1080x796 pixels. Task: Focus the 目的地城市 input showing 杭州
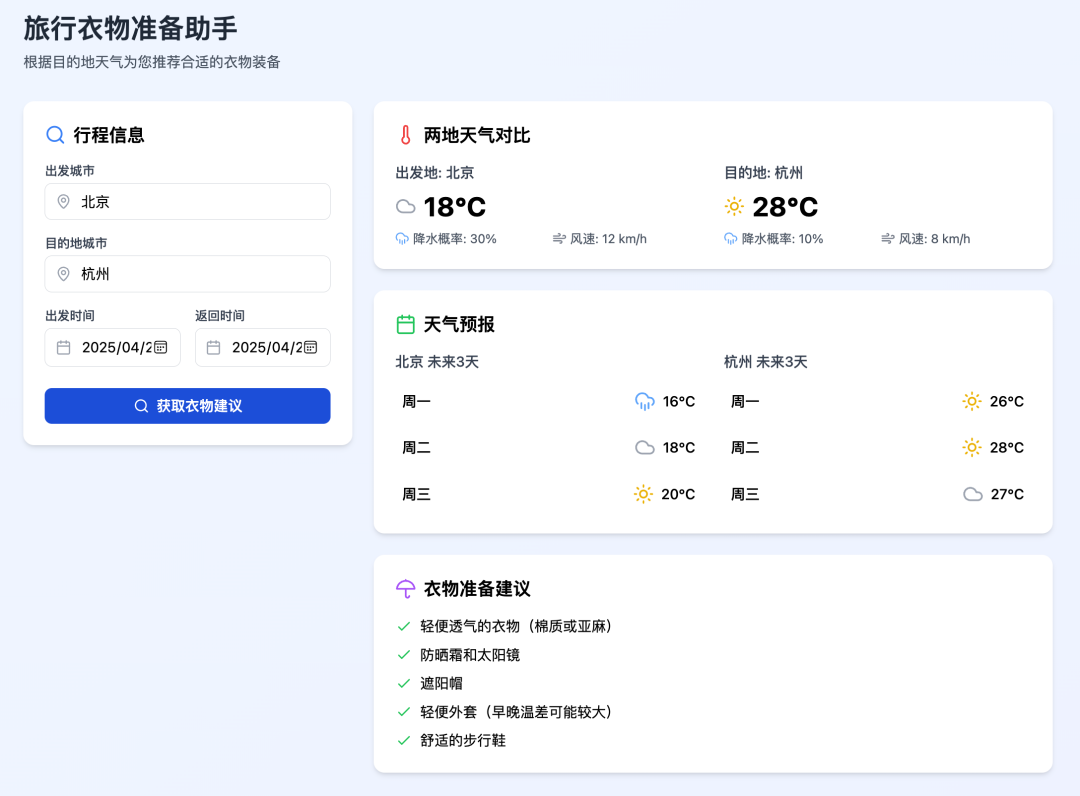200,274
